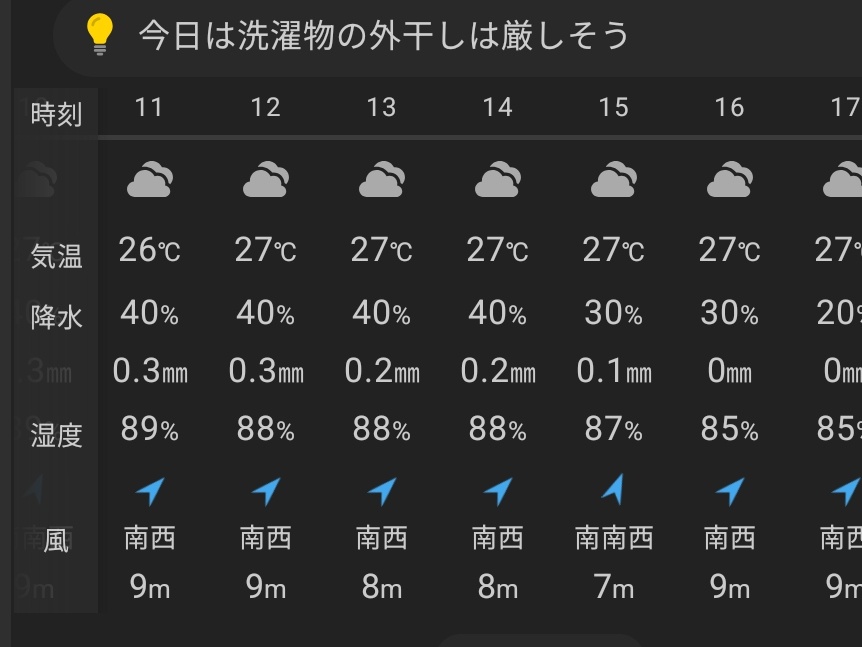Tap the 0.2mm rainfall value at 13 o'clock
The width and height of the screenshot is (862, 647).
[382, 370]
